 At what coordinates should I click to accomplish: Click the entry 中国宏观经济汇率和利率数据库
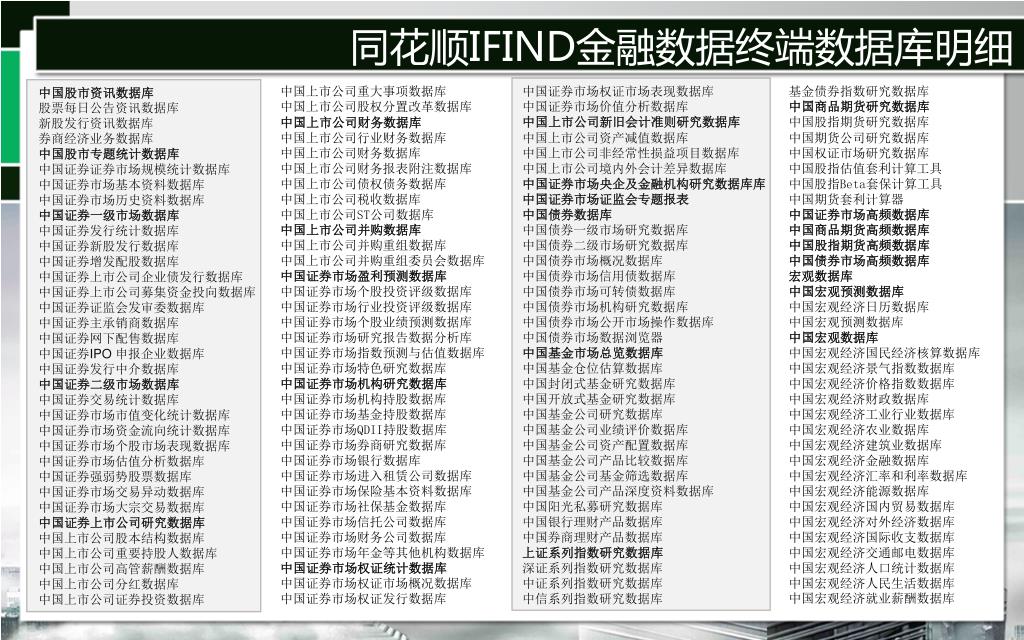[x=878, y=476]
